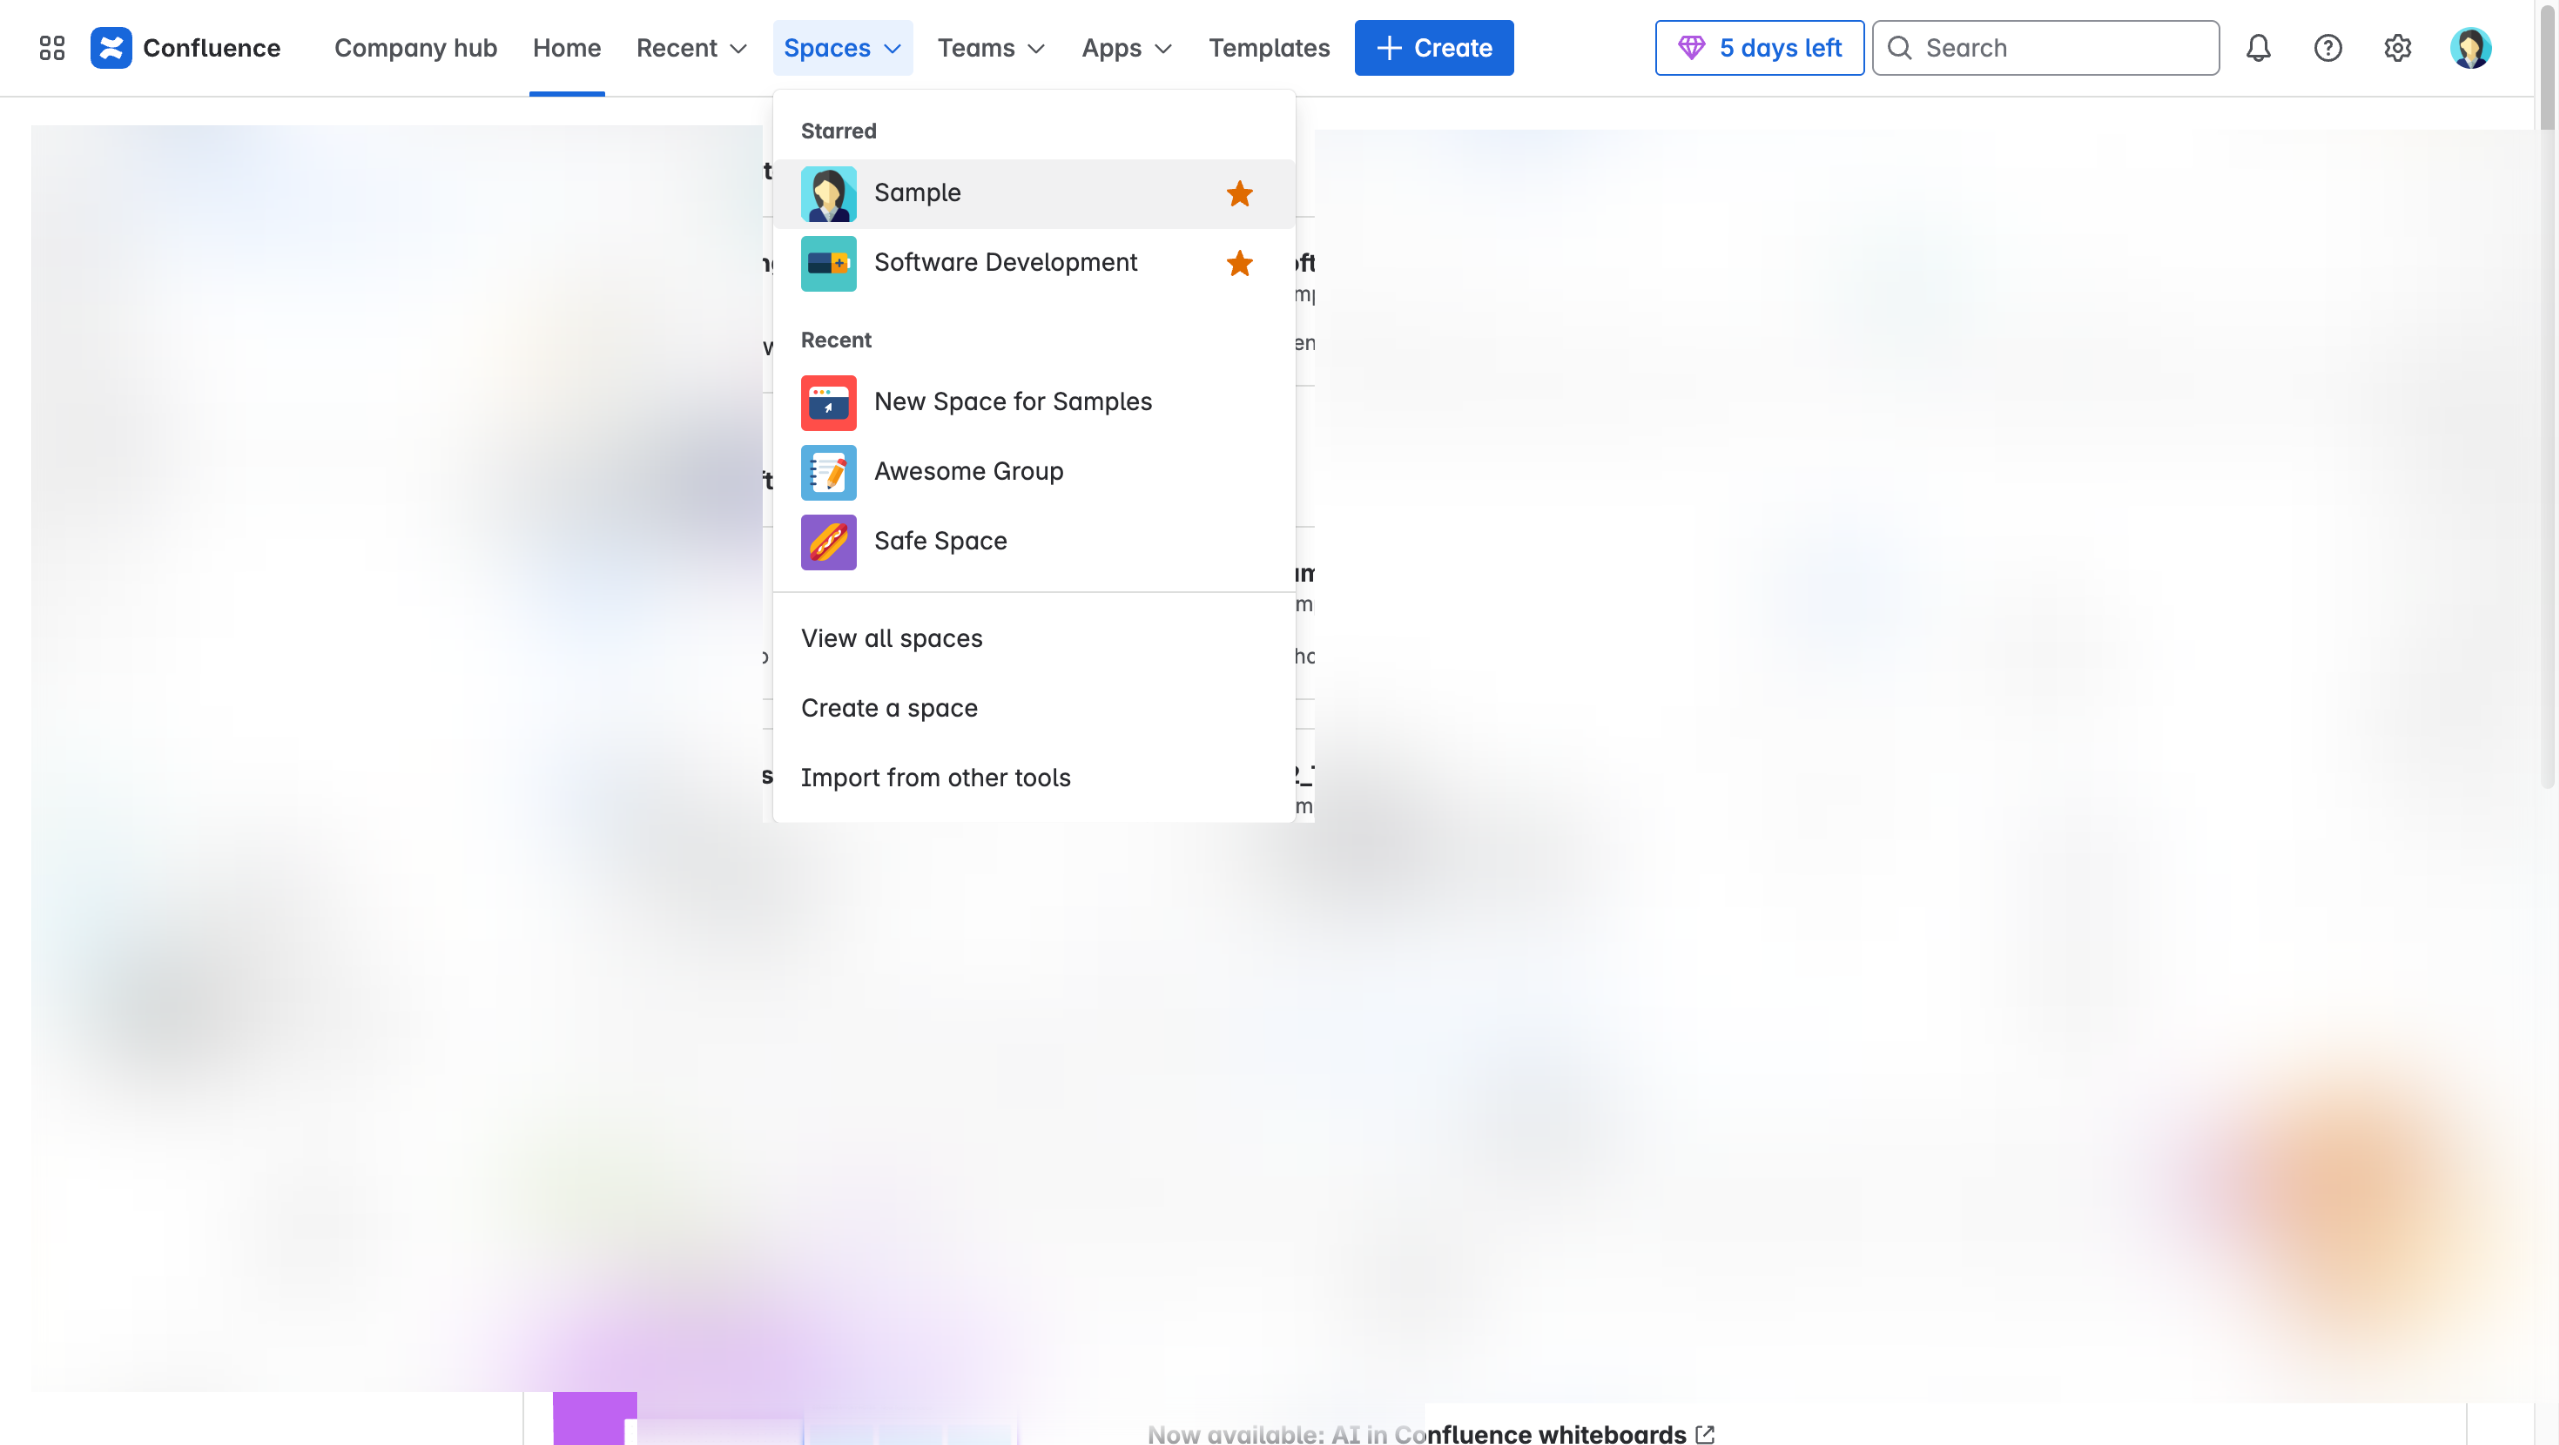2559x1445 pixels.
Task: Open New Space for Samples entry
Action: tap(1034, 402)
